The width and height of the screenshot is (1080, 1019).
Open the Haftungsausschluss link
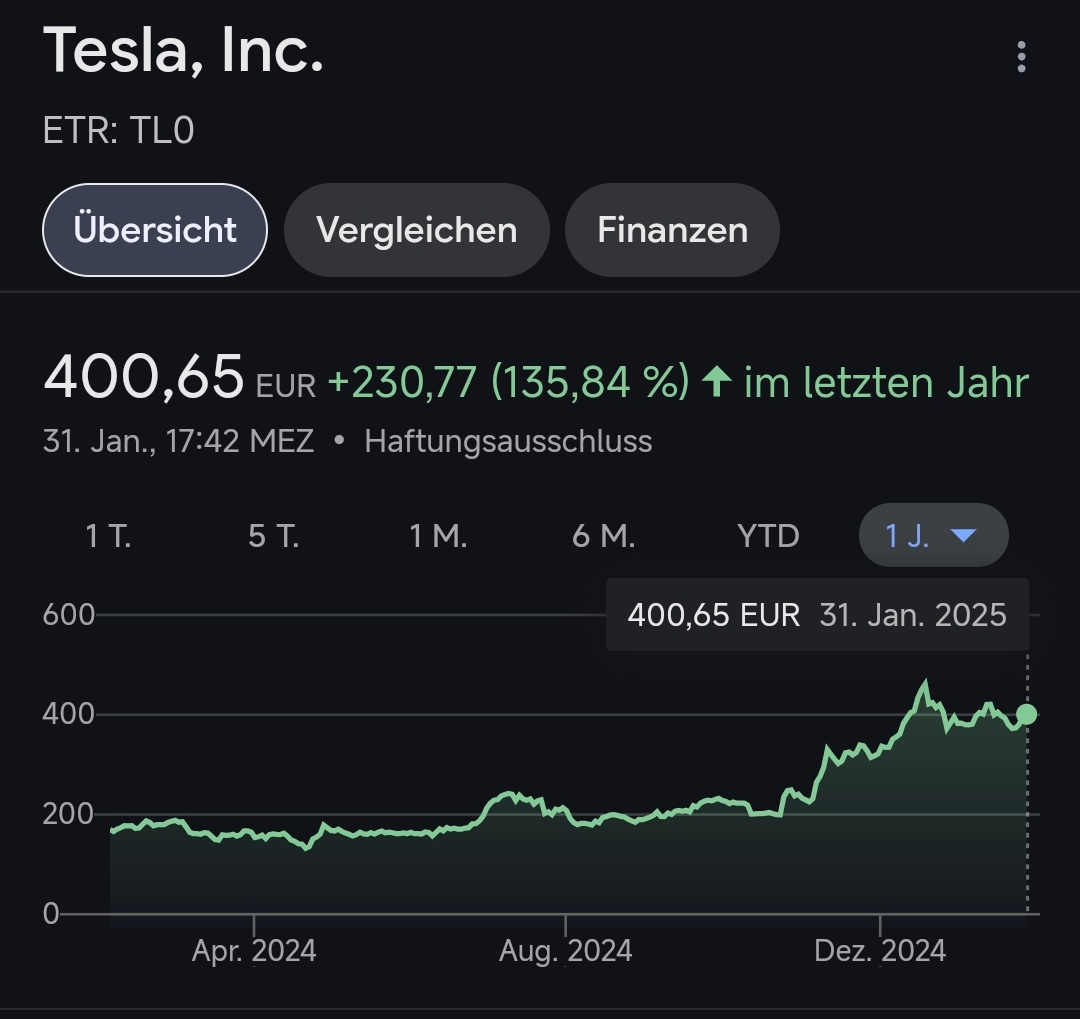point(508,441)
